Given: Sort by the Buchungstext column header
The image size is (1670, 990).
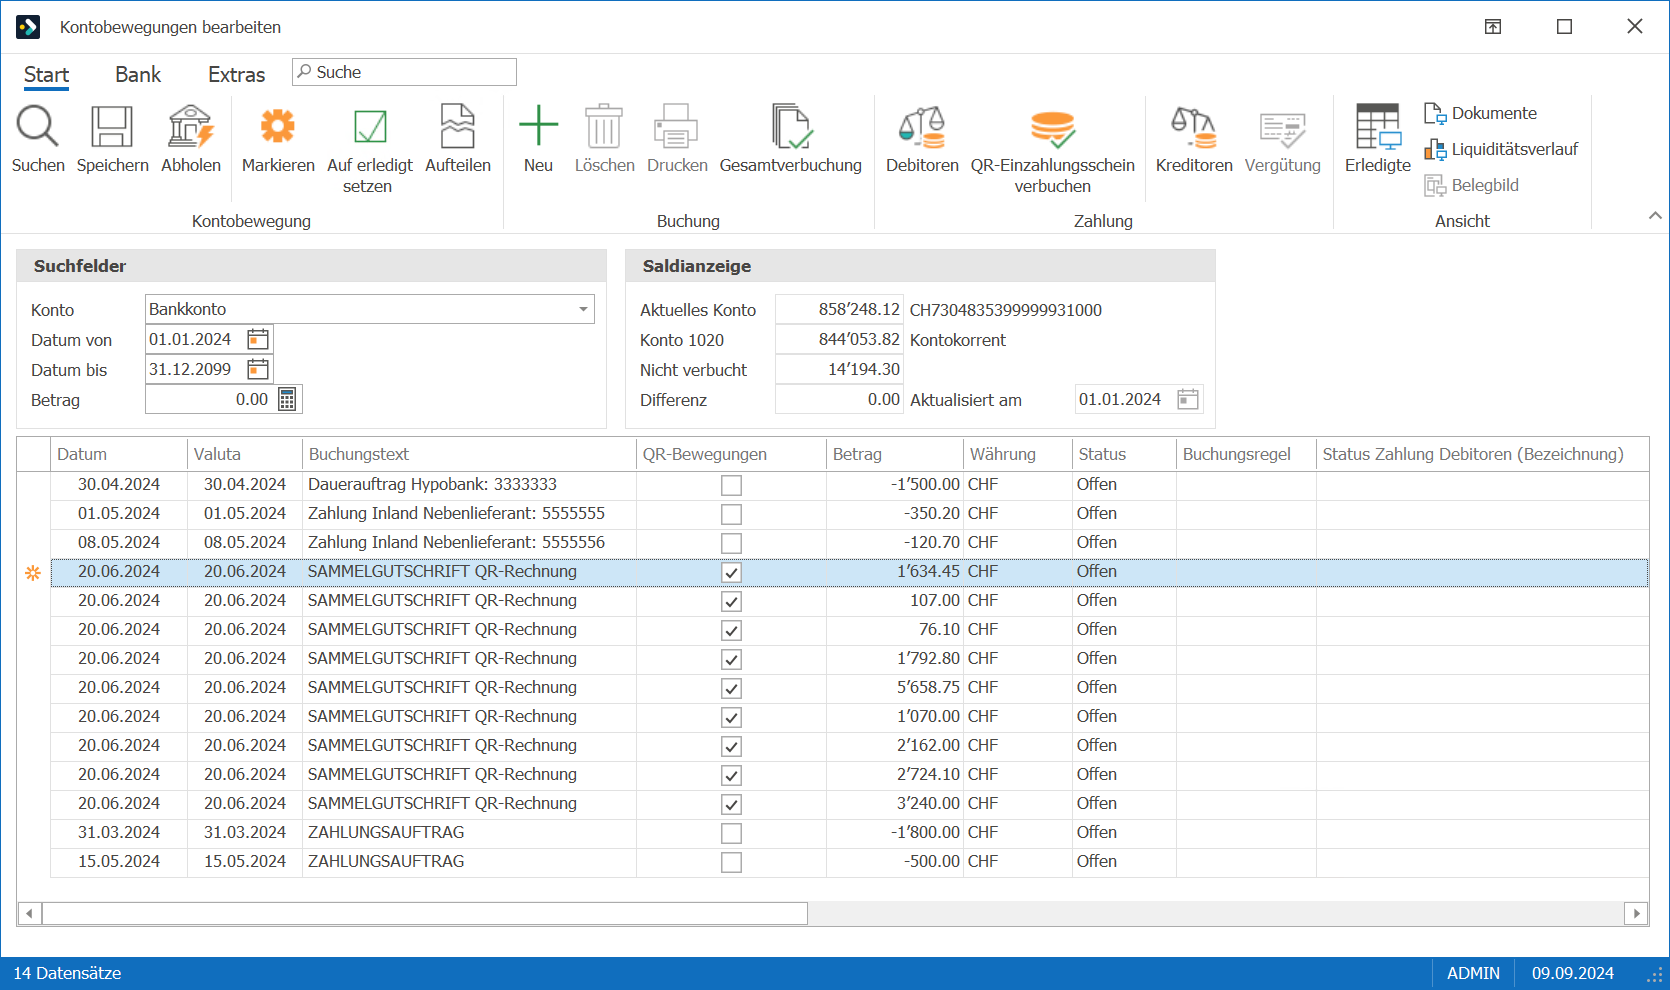Looking at the screenshot, I should [469, 454].
